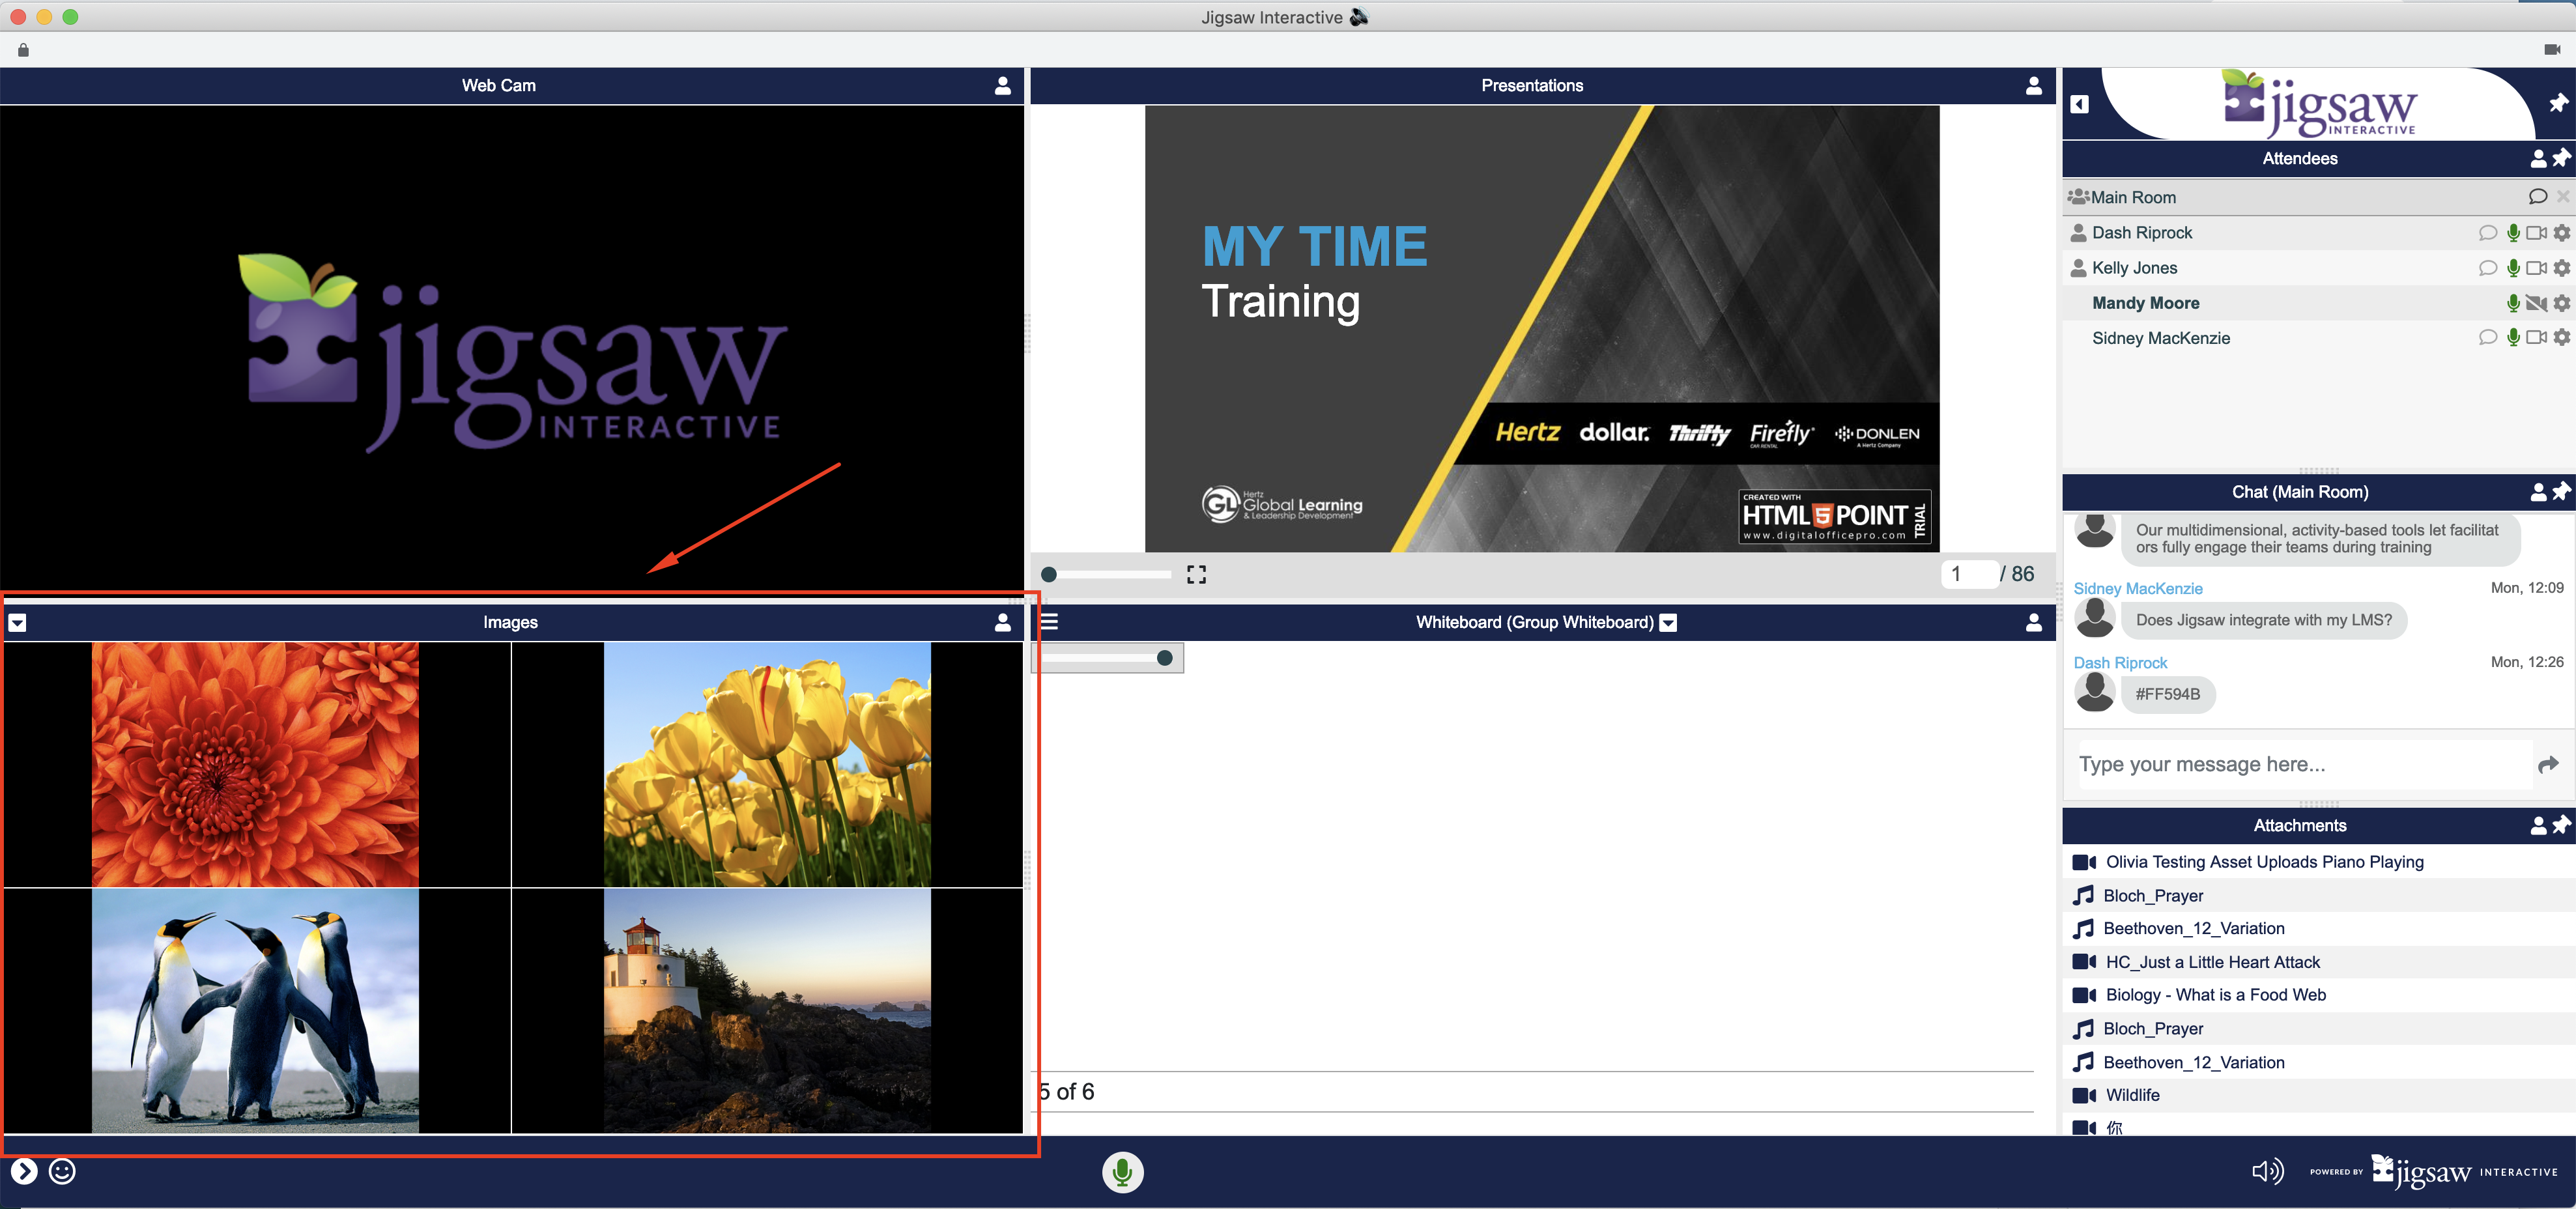Open the emoji smiley icon in the bottom bar
Viewport: 2576px width, 1209px height.
[x=62, y=1171]
